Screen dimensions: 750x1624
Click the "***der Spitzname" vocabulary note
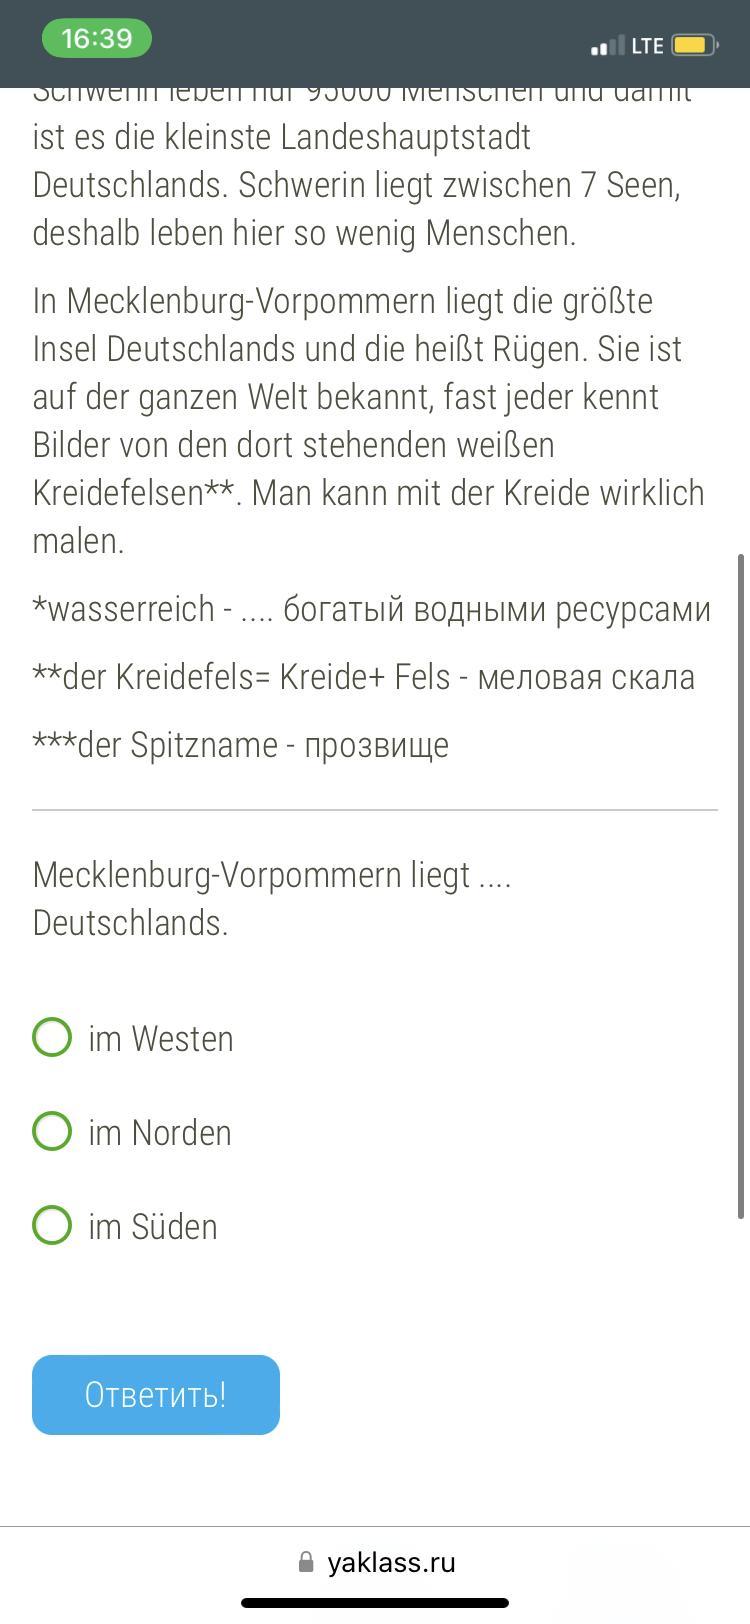click(x=240, y=745)
